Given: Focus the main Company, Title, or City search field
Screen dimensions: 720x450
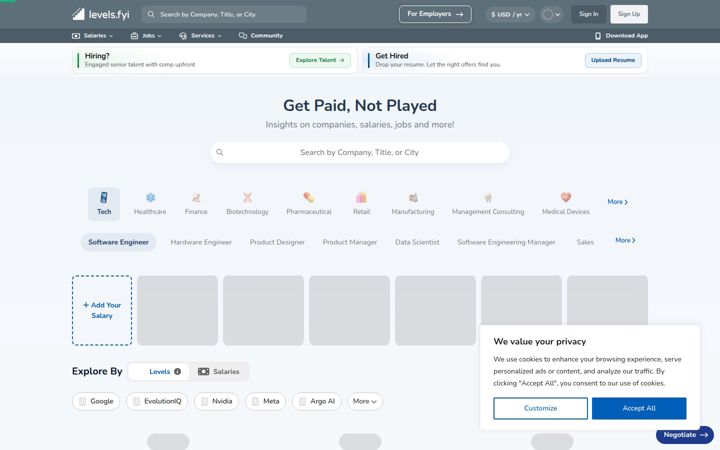Looking at the screenshot, I should click(360, 152).
